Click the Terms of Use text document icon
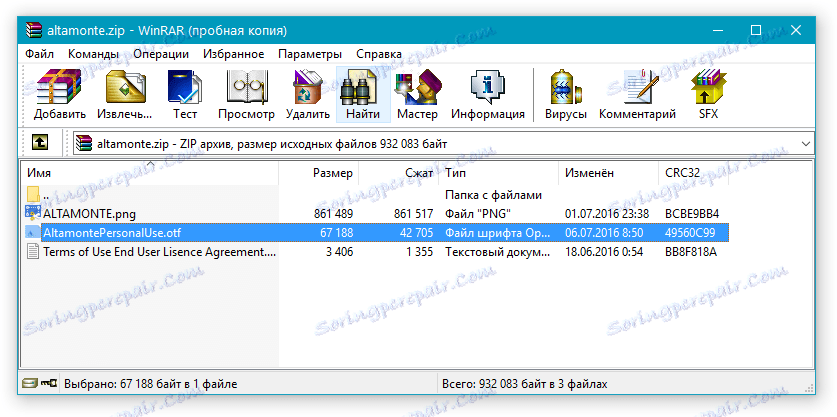 tap(33, 252)
